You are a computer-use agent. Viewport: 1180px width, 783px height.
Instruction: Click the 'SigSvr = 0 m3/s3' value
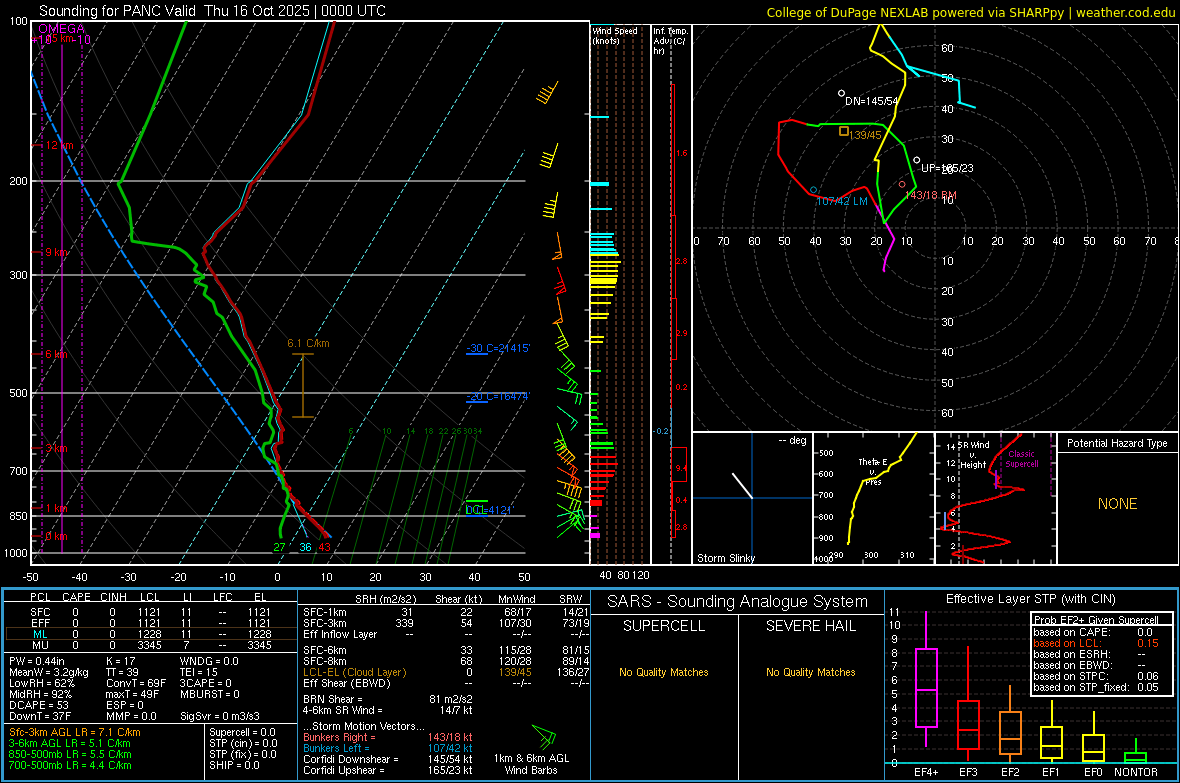point(220,716)
